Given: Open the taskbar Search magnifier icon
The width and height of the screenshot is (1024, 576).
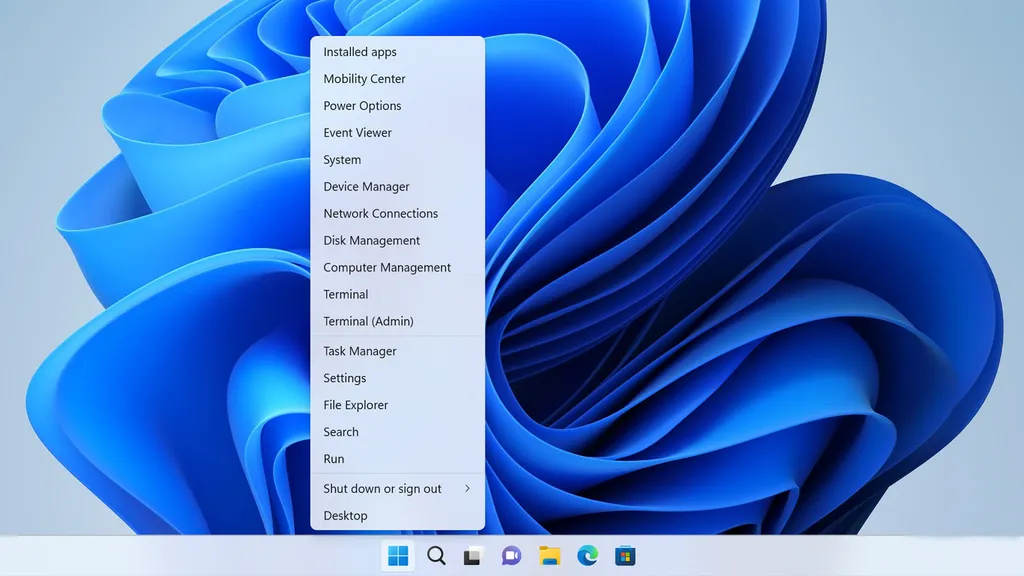Looking at the screenshot, I should (x=436, y=556).
